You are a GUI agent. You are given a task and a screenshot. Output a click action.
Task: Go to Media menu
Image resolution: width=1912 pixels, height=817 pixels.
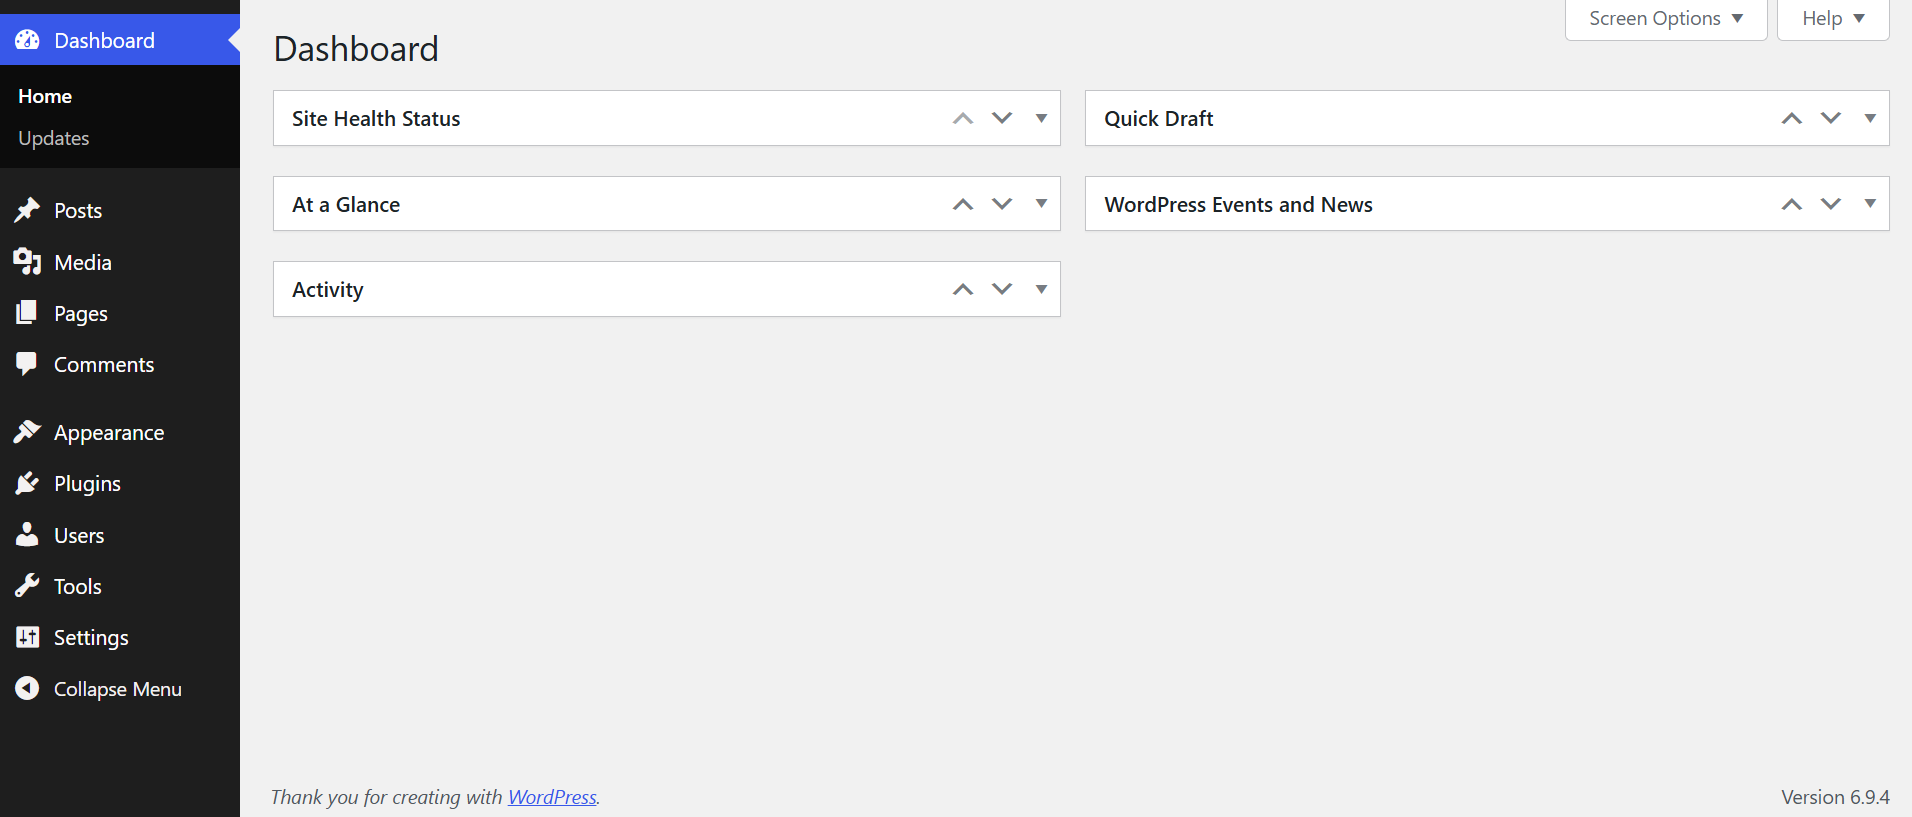(83, 262)
